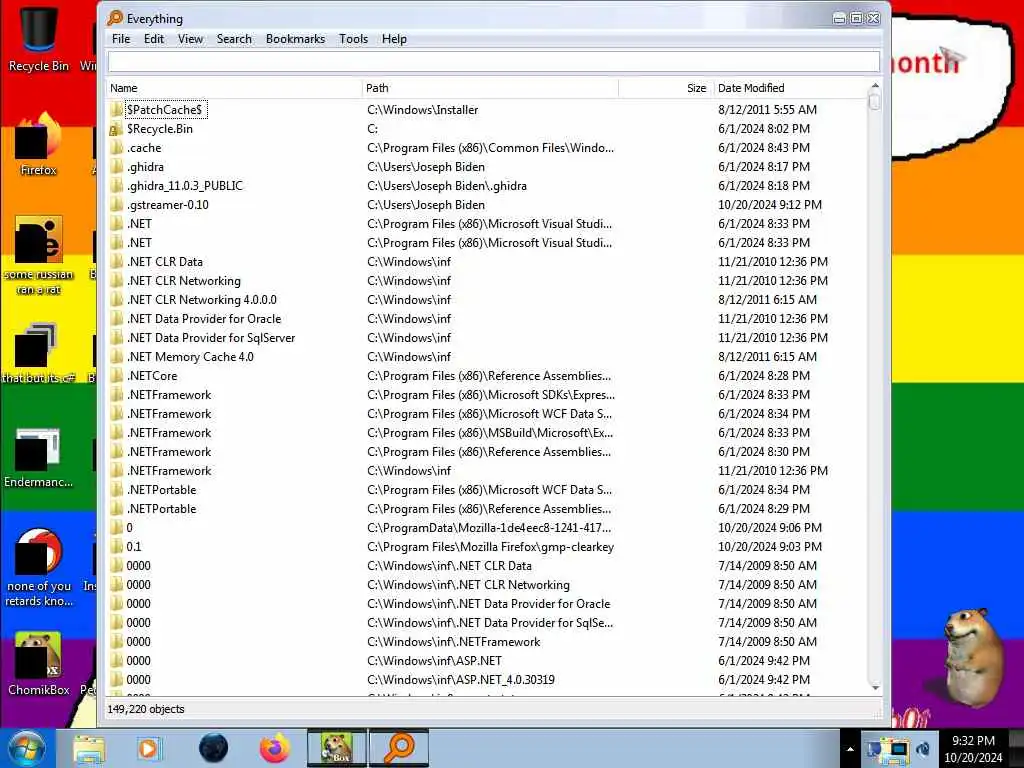Open the Windows Start orb
1024x768 pixels.
click(26, 748)
